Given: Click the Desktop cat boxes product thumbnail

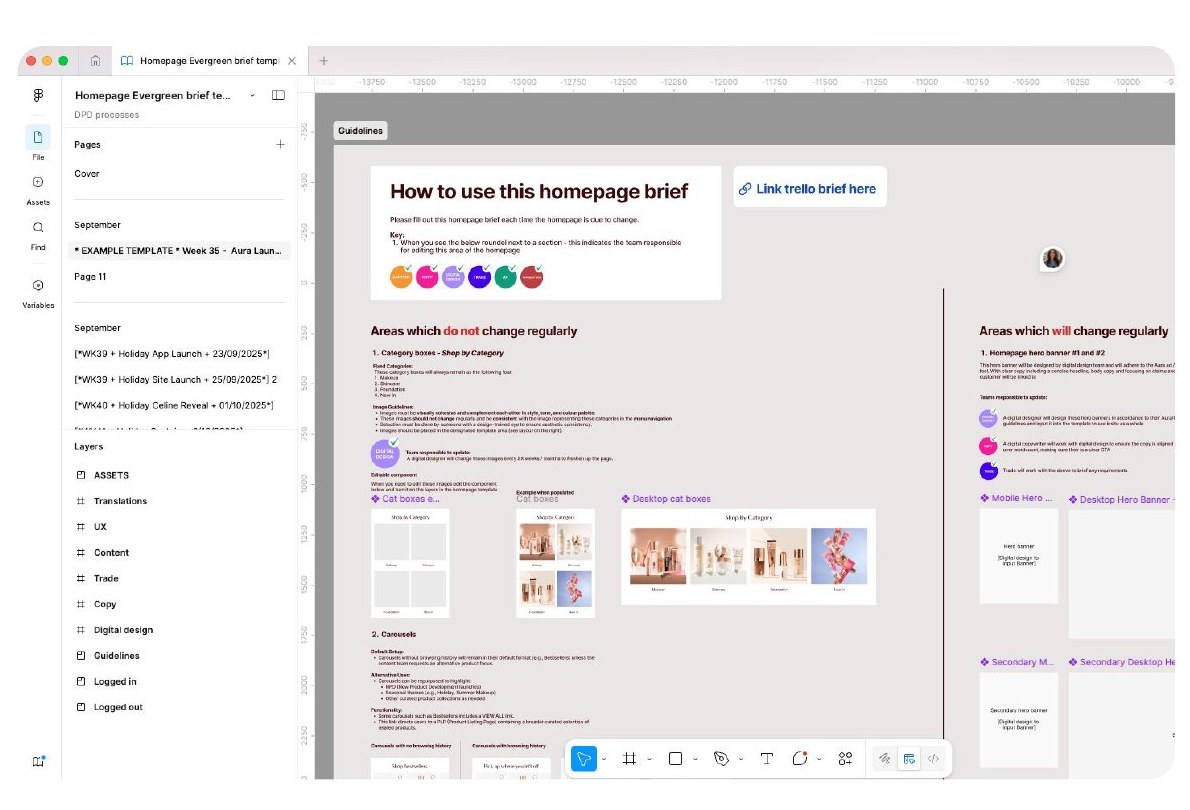Looking at the screenshot, I should 748,557.
